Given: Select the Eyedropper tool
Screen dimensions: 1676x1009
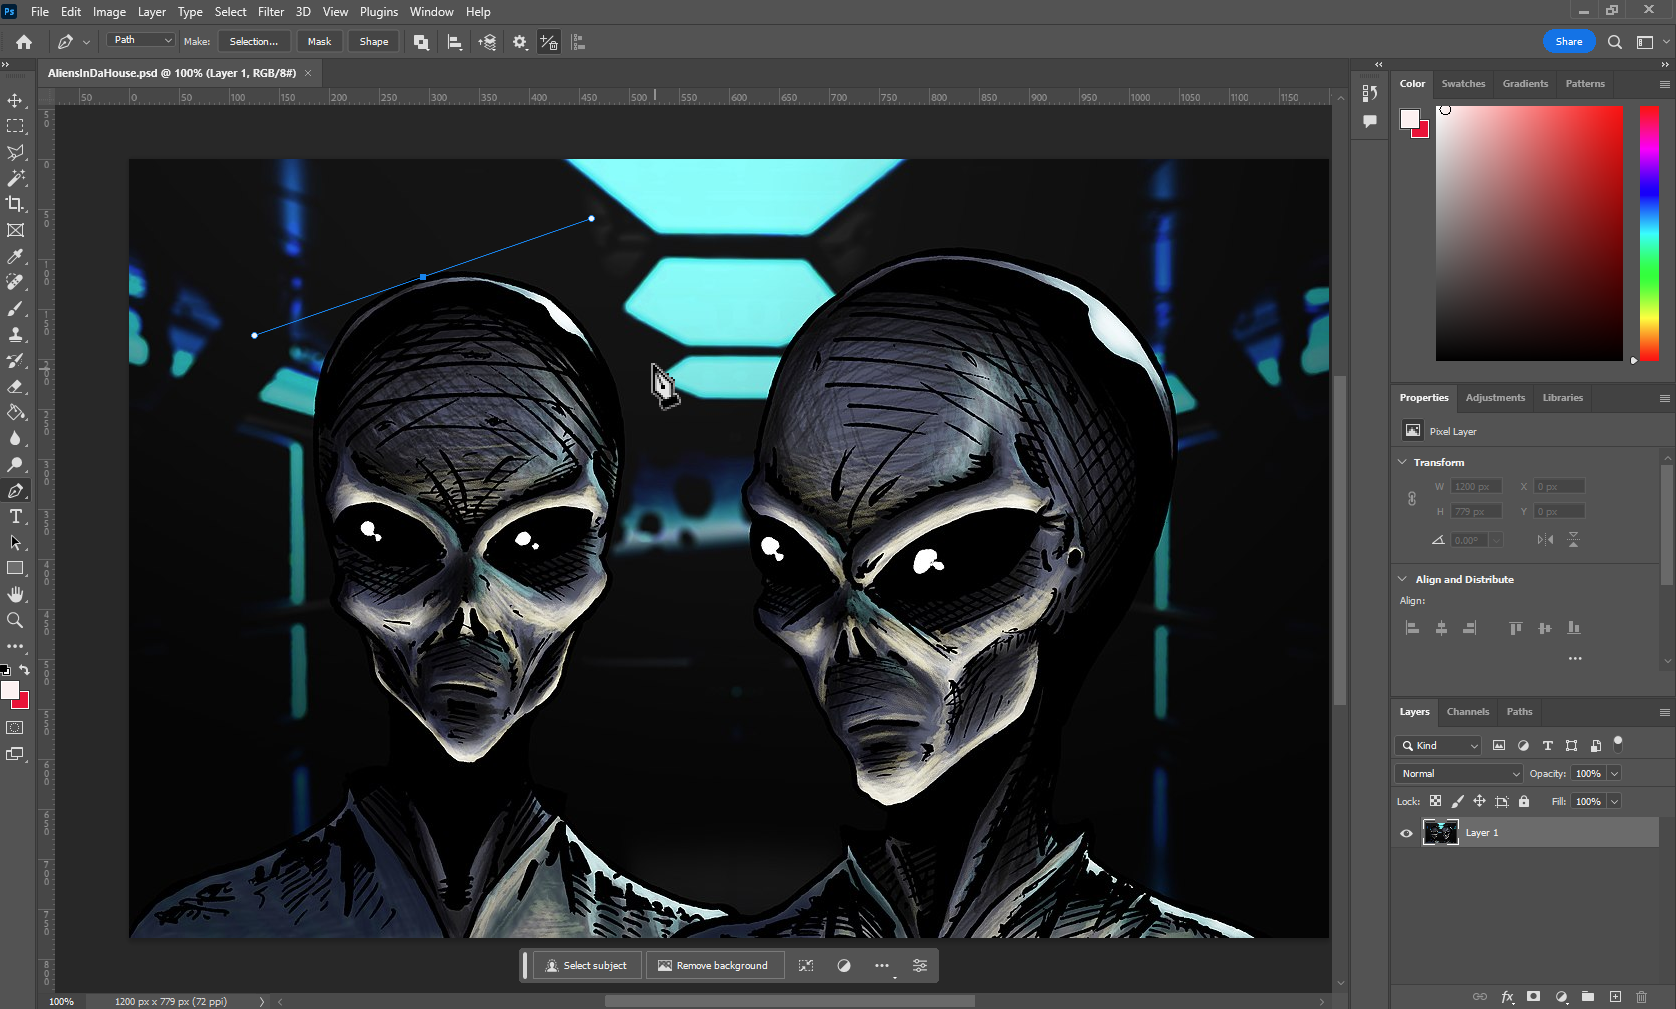Looking at the screenshot, I should point(15,256).
